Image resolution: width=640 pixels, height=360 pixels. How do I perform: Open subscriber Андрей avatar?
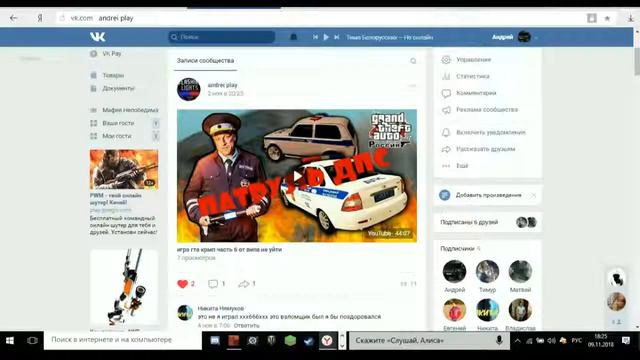pyautogui.click(x=454, y=271)
